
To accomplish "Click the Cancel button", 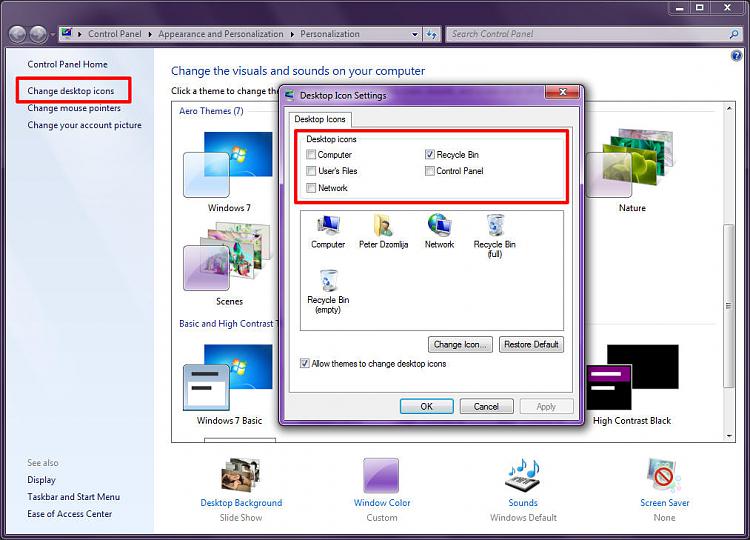I will [486, 407].
